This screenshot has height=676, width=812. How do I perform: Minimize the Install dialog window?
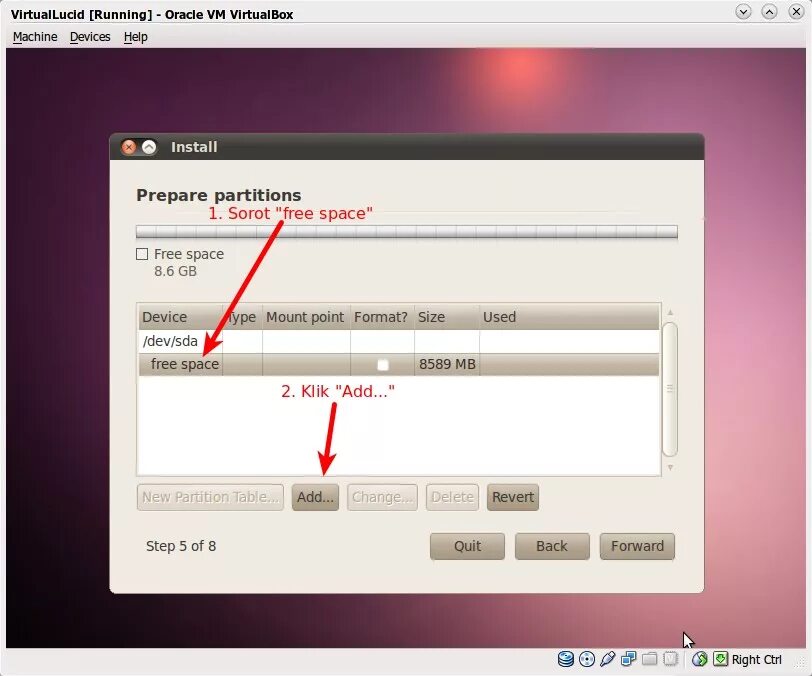[149, 147]
